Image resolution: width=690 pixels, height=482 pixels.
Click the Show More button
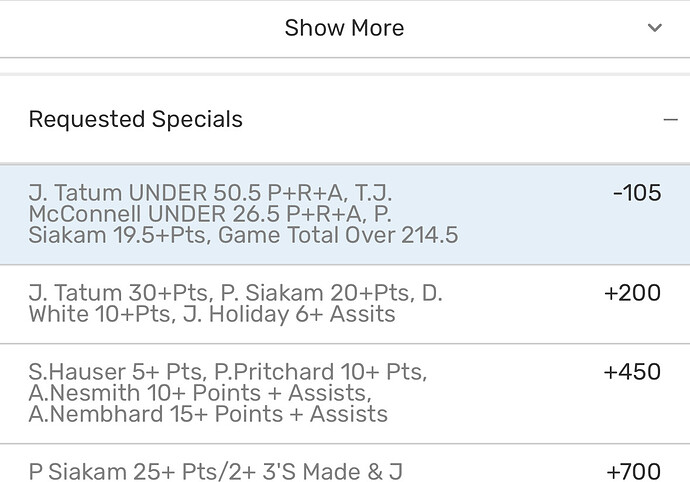(x=344, y=28)
